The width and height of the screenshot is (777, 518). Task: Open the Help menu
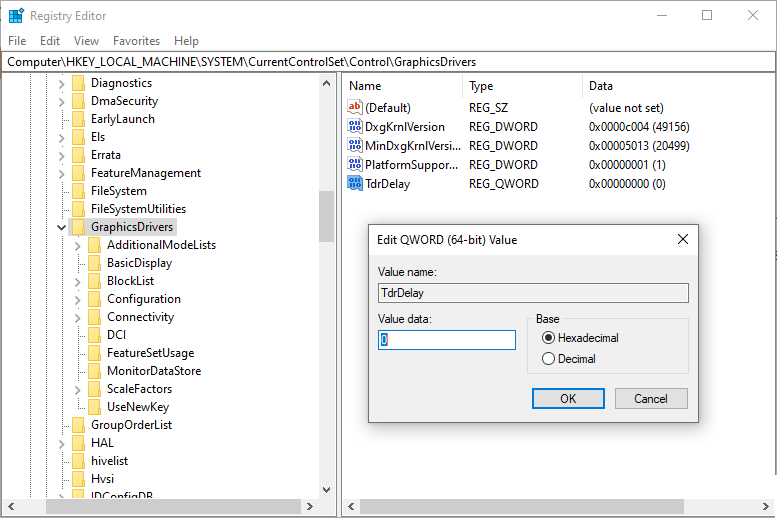[x=186, y=41]
